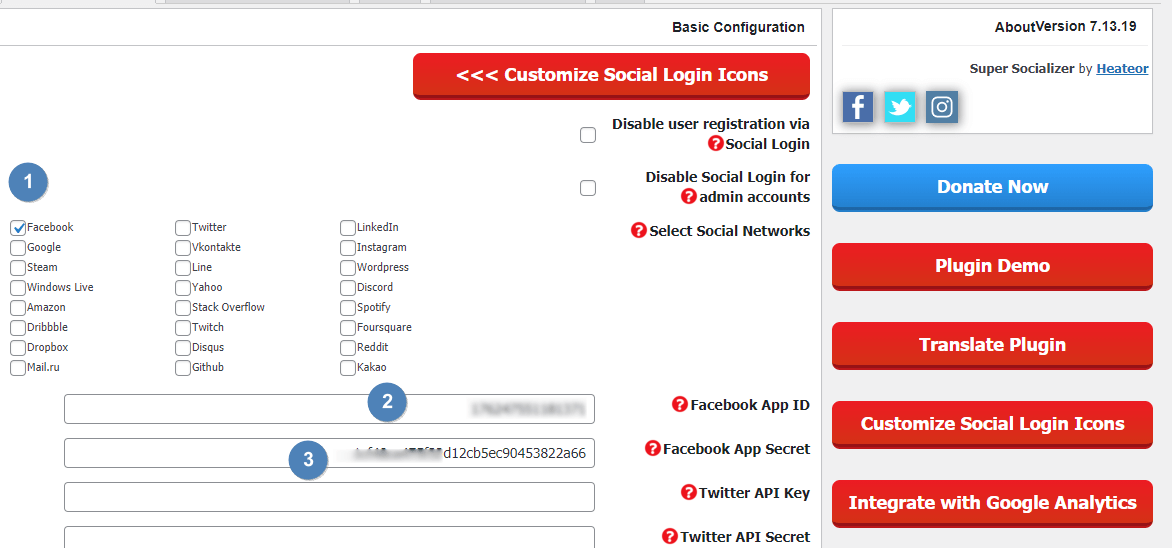Click help icon for admin accounts option
Viewport: 1172px width, 548px height.
click(689, 197)
